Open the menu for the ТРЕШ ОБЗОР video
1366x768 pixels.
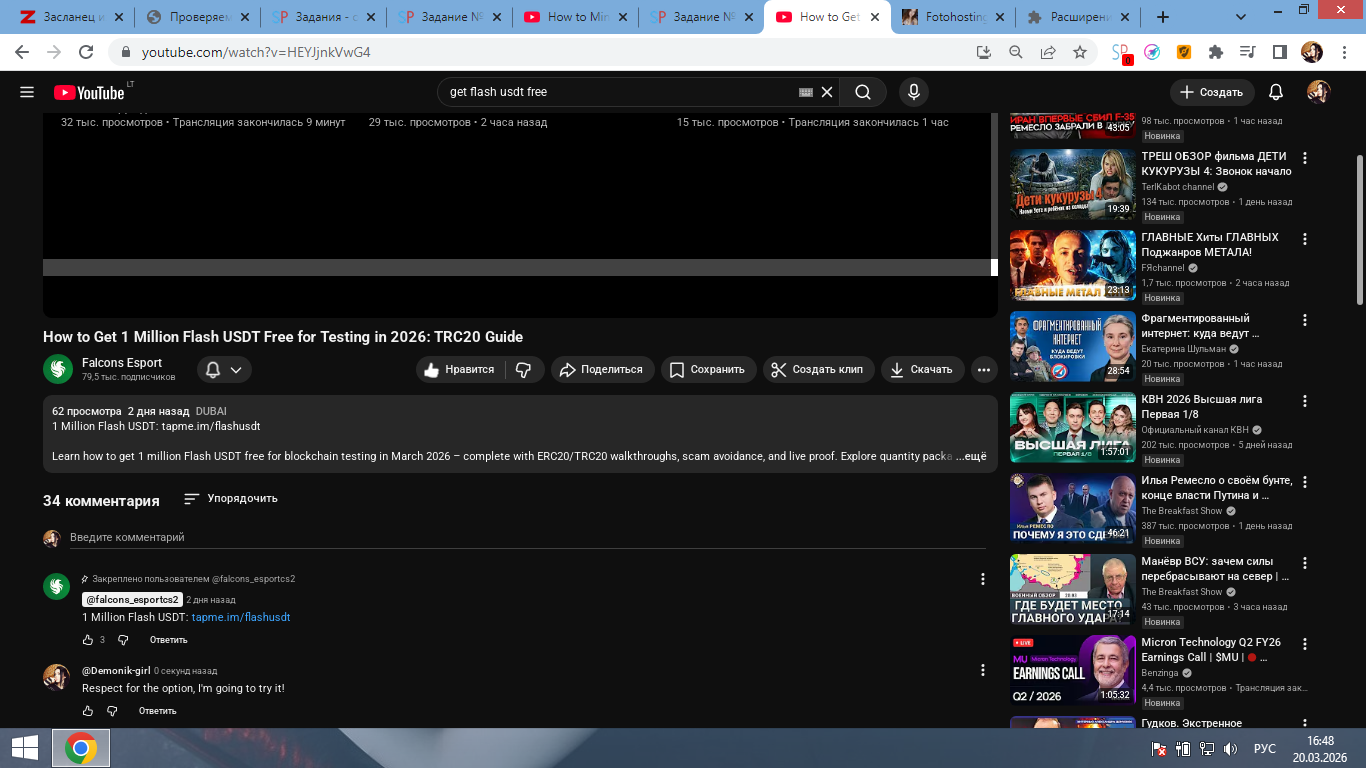coord(1305,158)
